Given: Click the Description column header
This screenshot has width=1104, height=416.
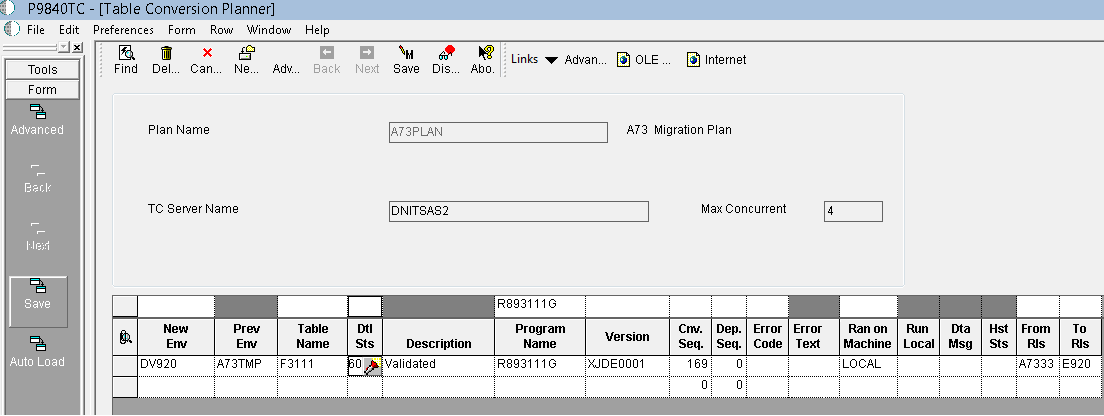Looking at the screenshot, I should coord(439,336).
